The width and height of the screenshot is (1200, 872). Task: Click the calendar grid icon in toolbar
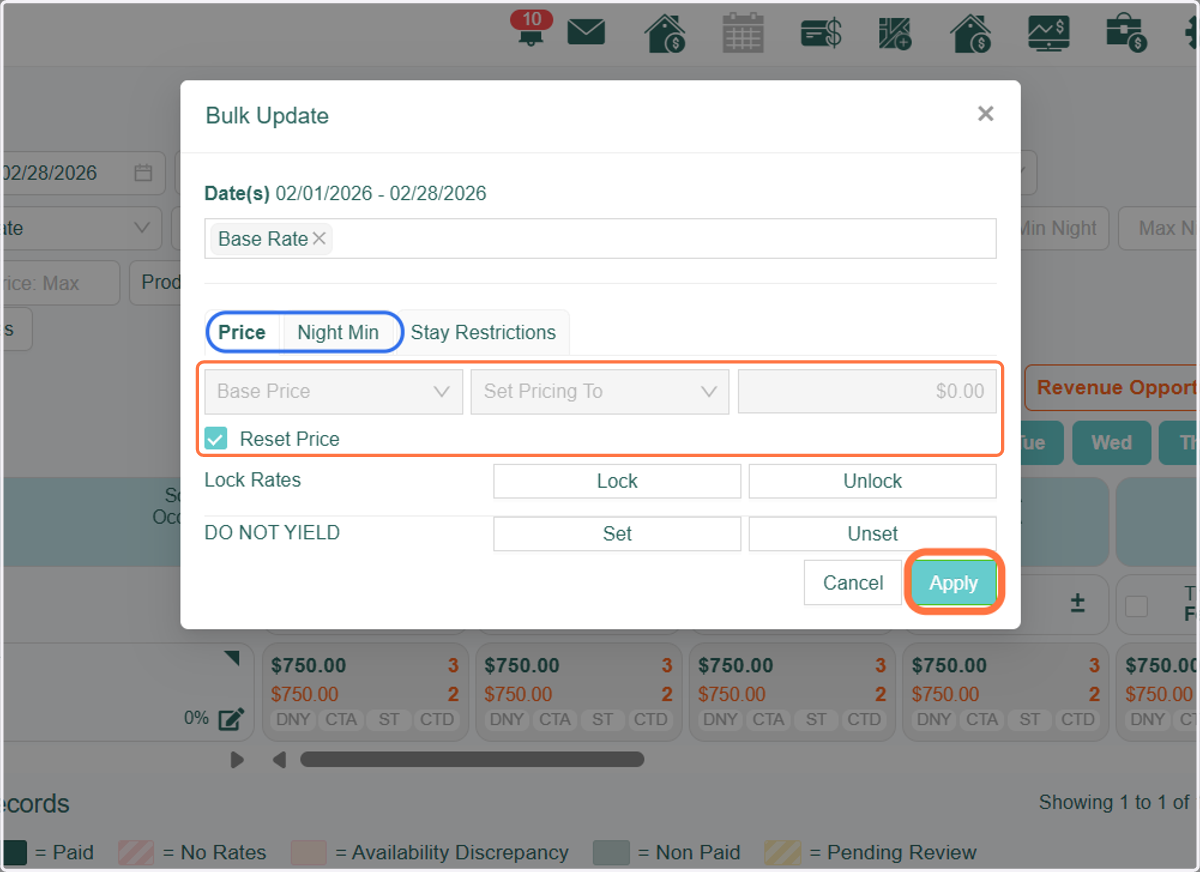[743, 32]
